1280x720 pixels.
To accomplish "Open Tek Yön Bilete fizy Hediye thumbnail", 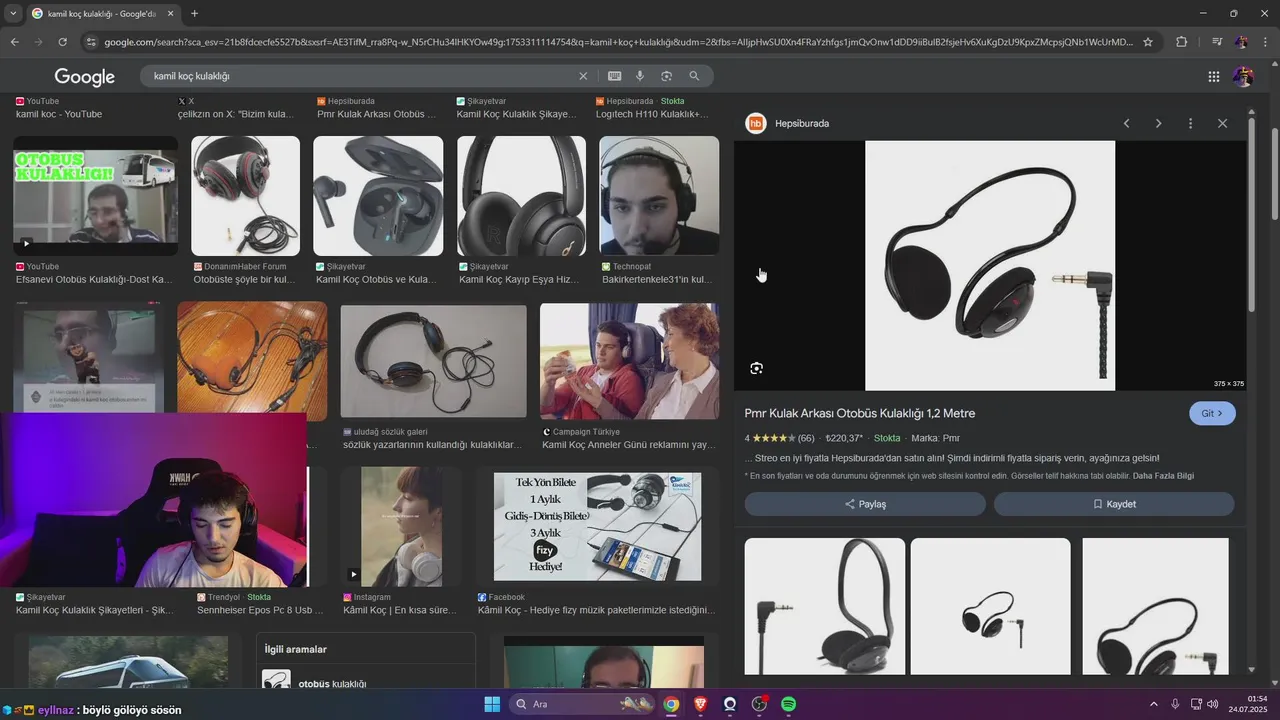I will (x=597, y=527).
